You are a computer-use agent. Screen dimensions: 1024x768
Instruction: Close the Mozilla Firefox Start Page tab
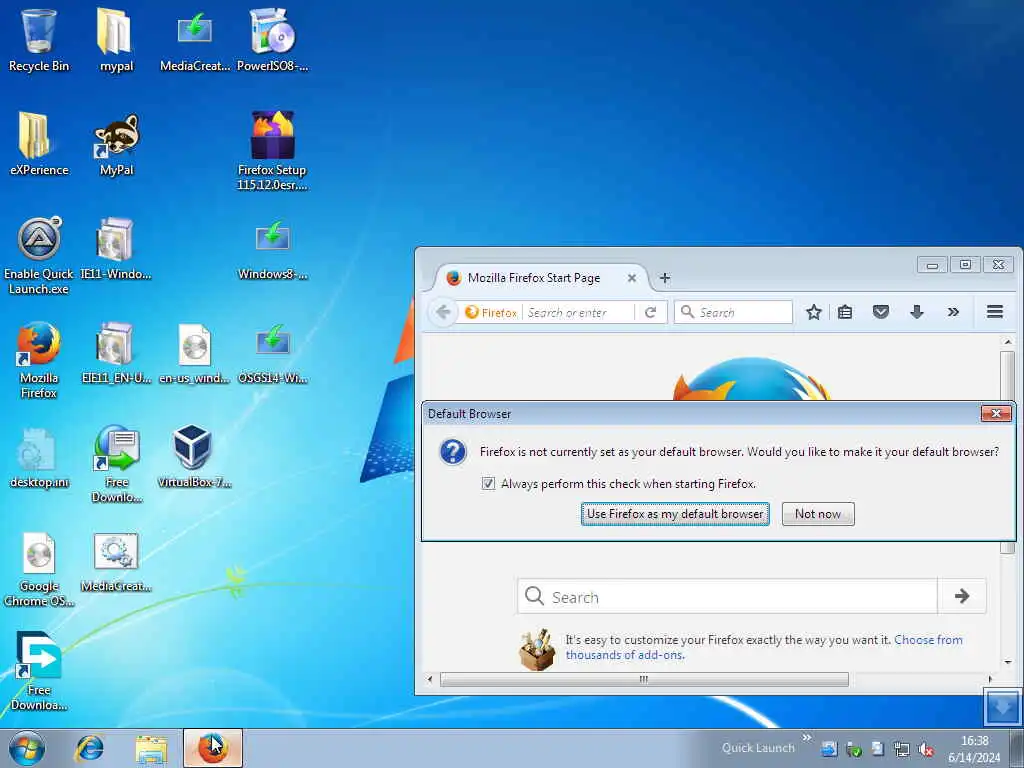[632, 278]
